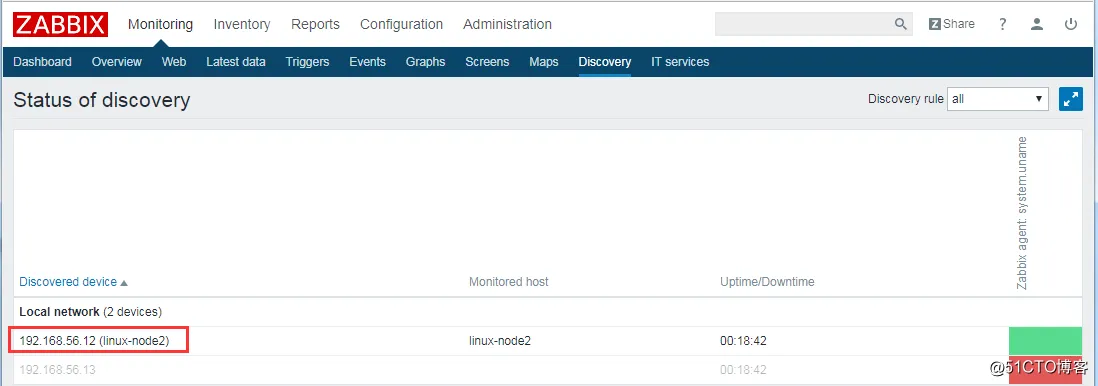Viewport: 1098px width, 386px height.
Task: Click the sort arrow beside Discovered device
Action: tap(124, 283)
